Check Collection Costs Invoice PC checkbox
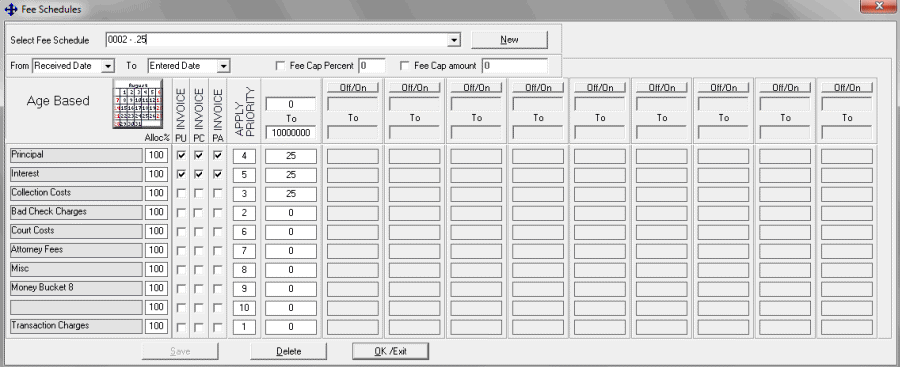This screenshot has height=367, width=900. click(199, 194)
